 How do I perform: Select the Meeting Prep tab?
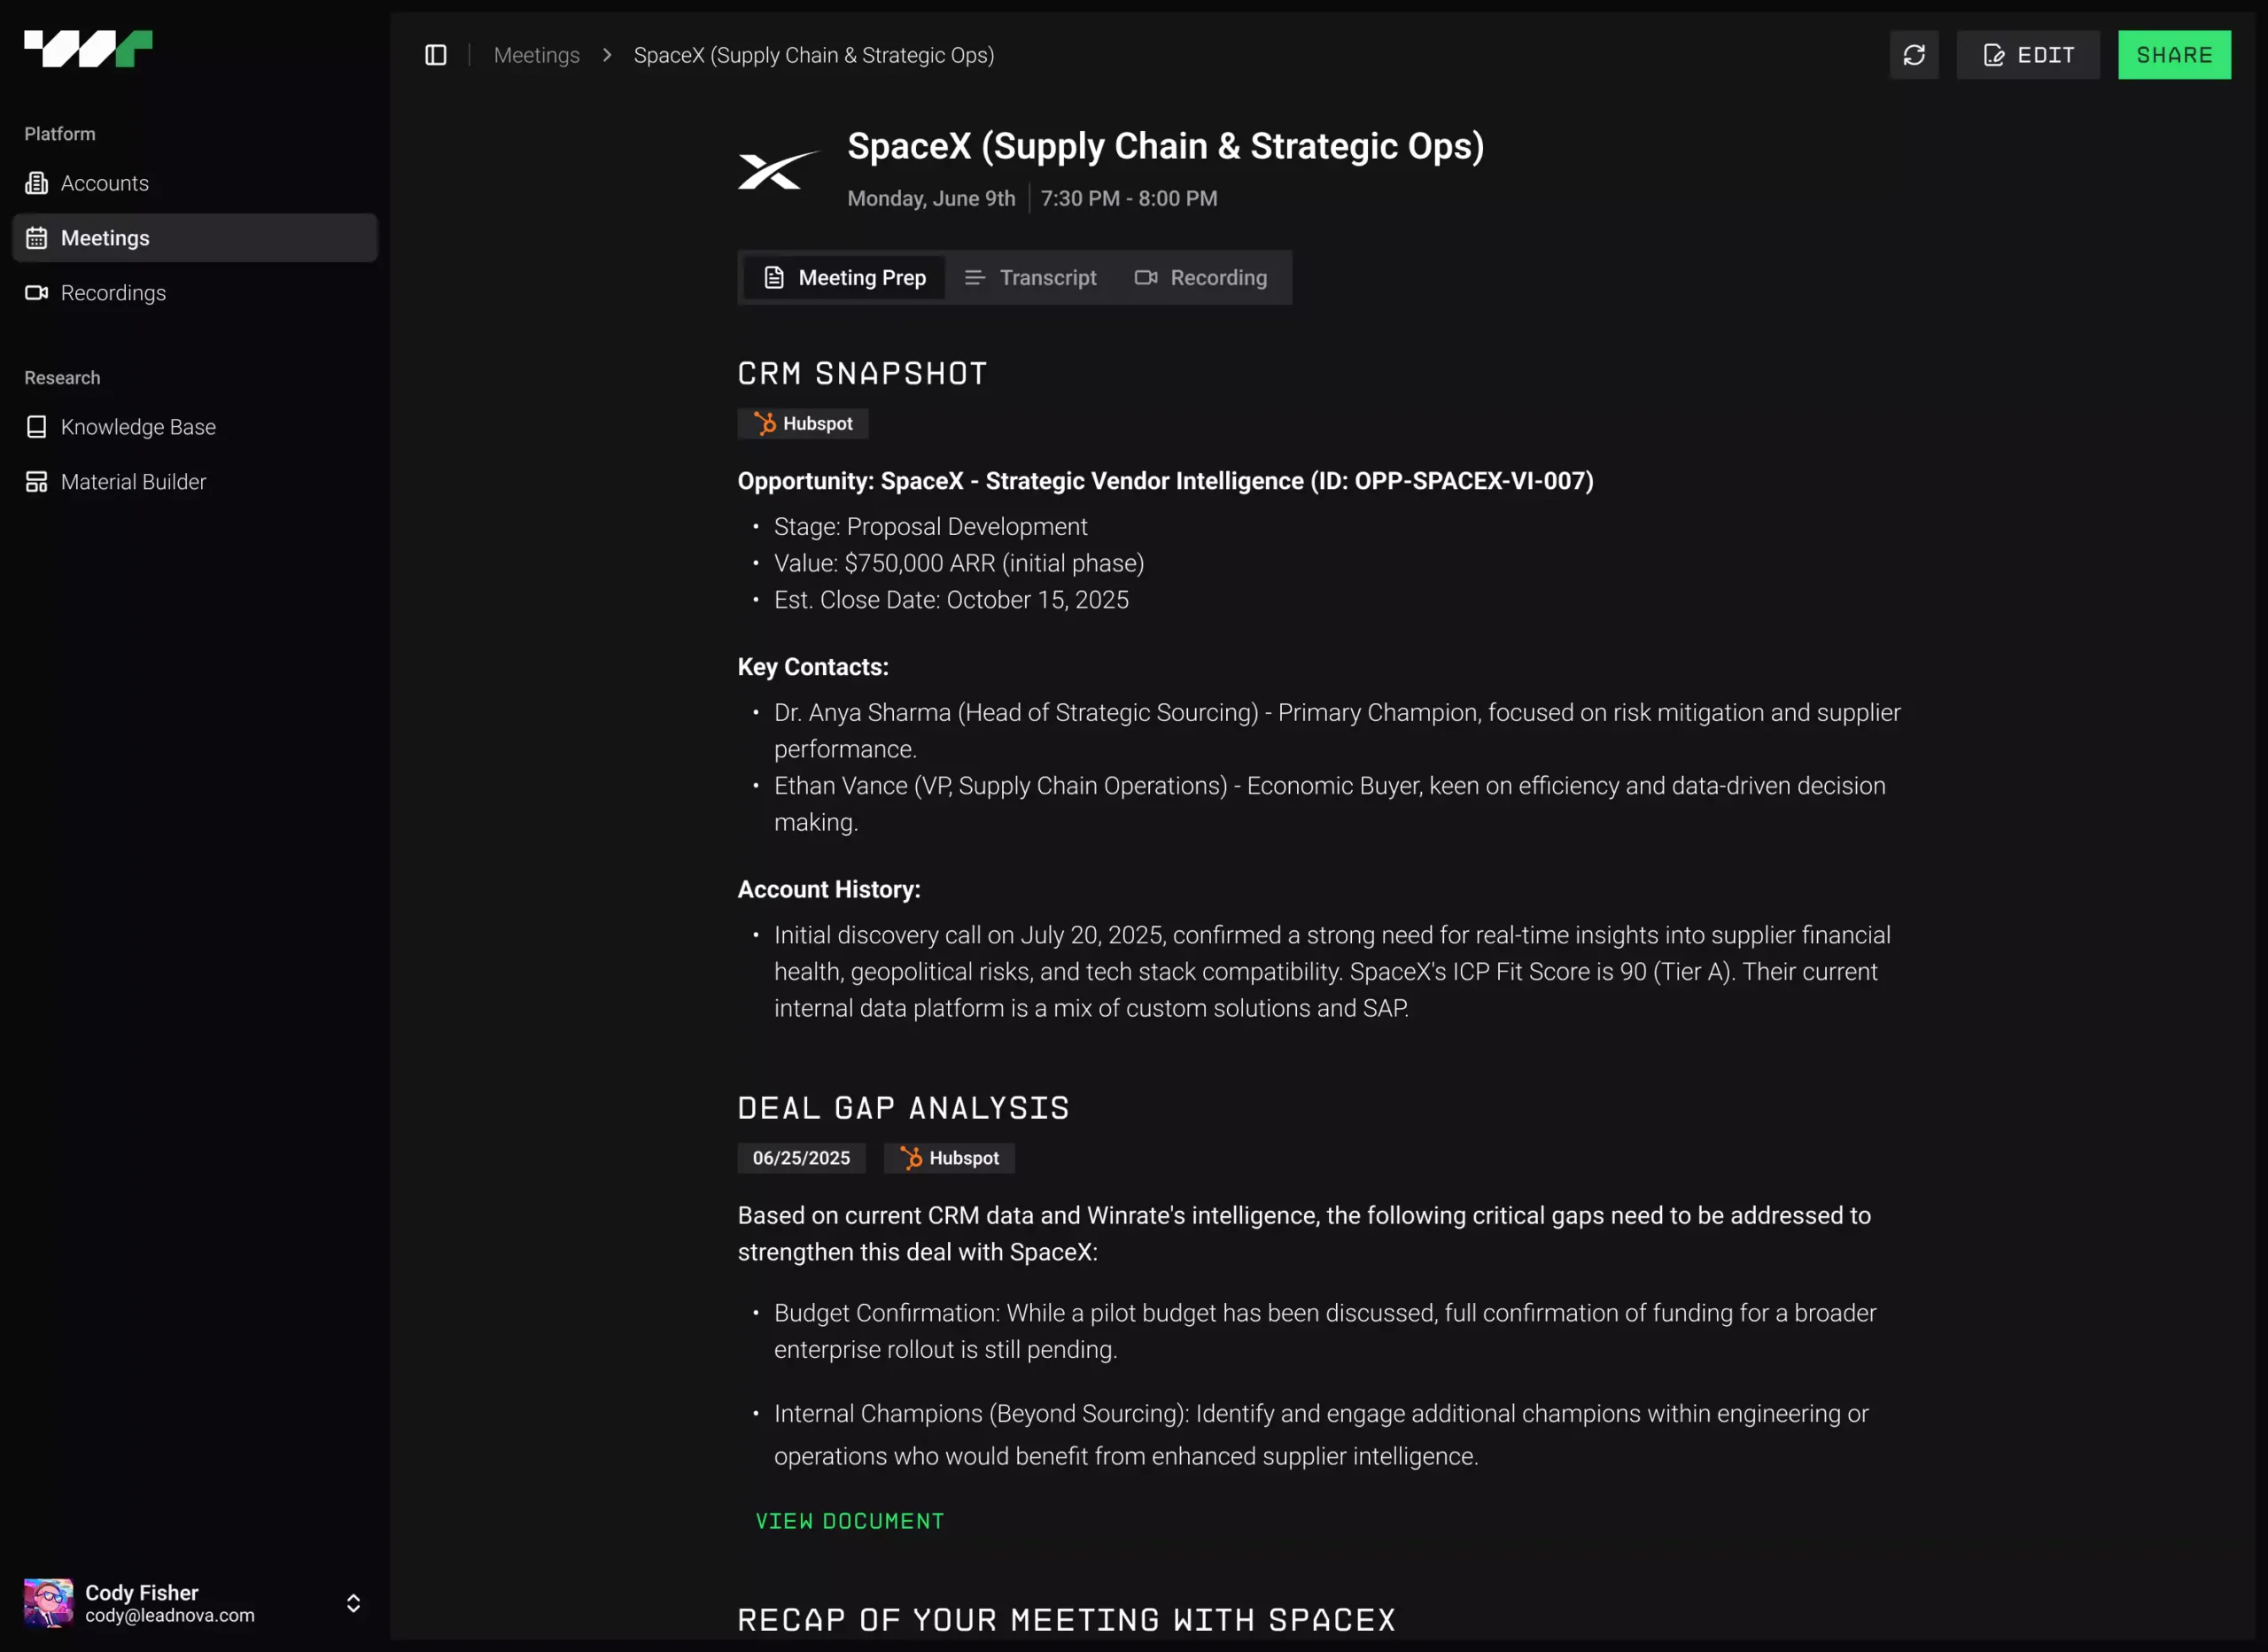click(844, 278)
